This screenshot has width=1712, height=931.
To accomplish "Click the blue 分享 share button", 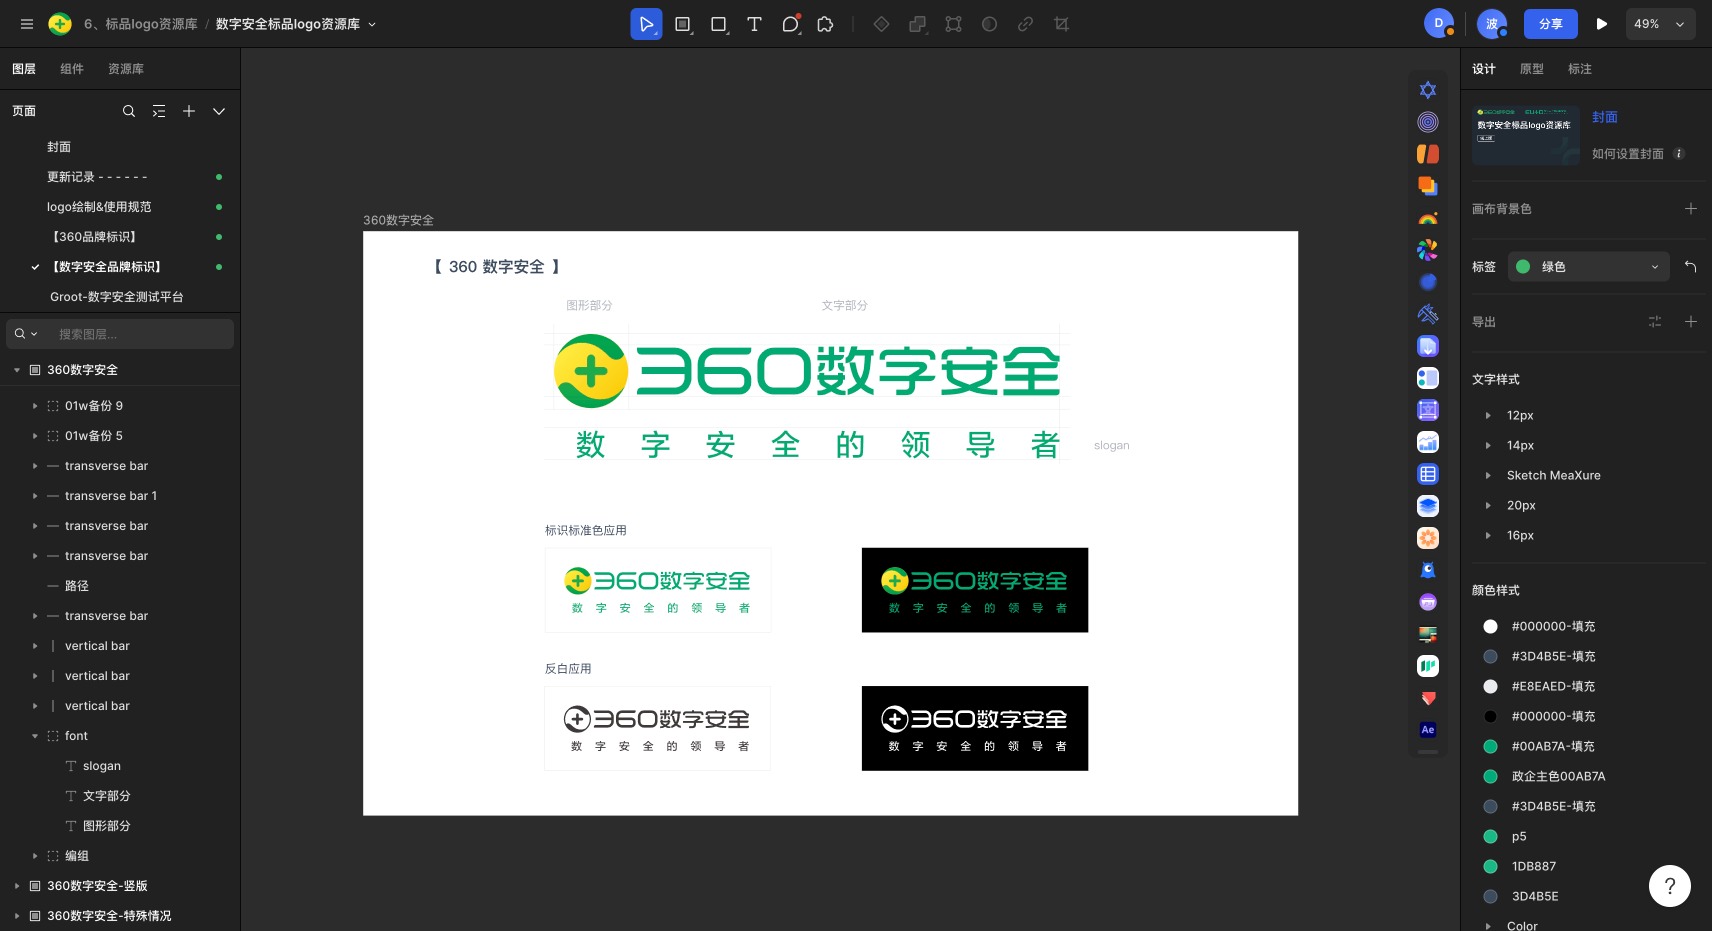I will click(1551, 24).
